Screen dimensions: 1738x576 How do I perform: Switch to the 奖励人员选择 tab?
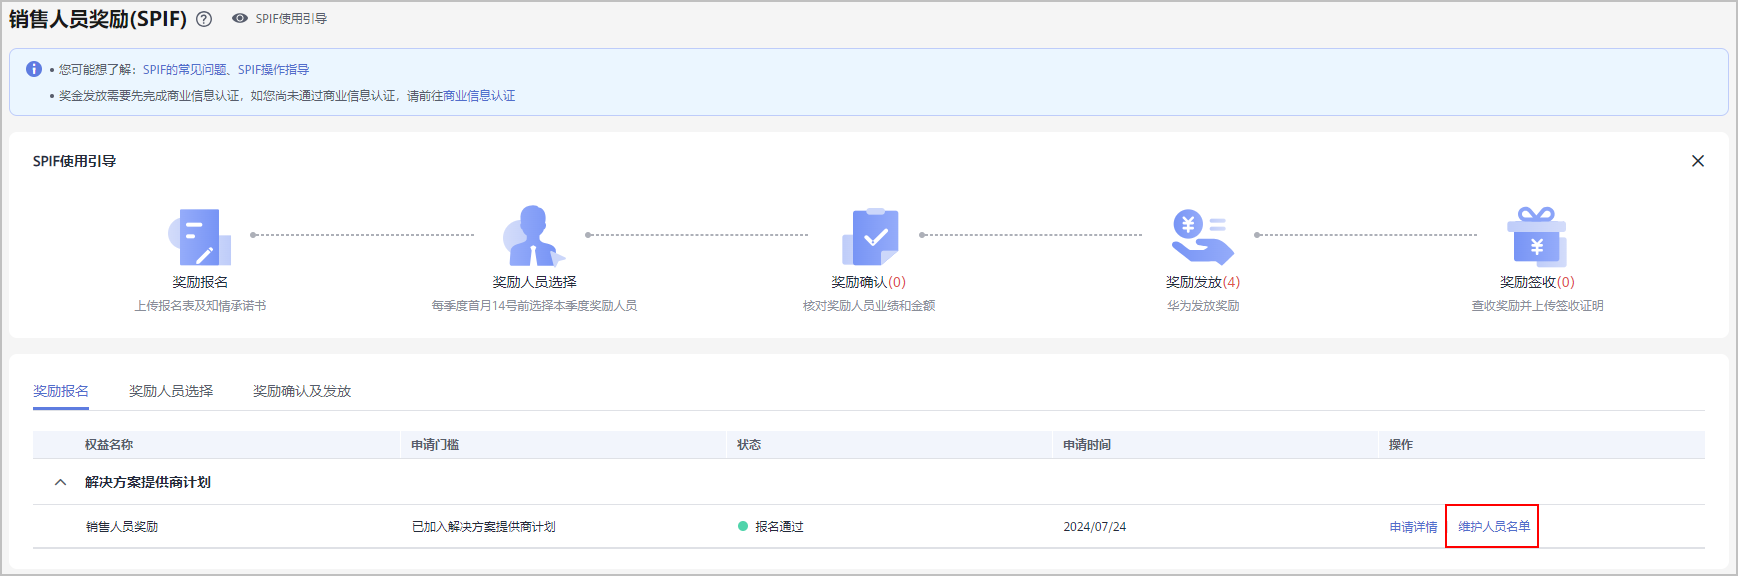point(171,391)
